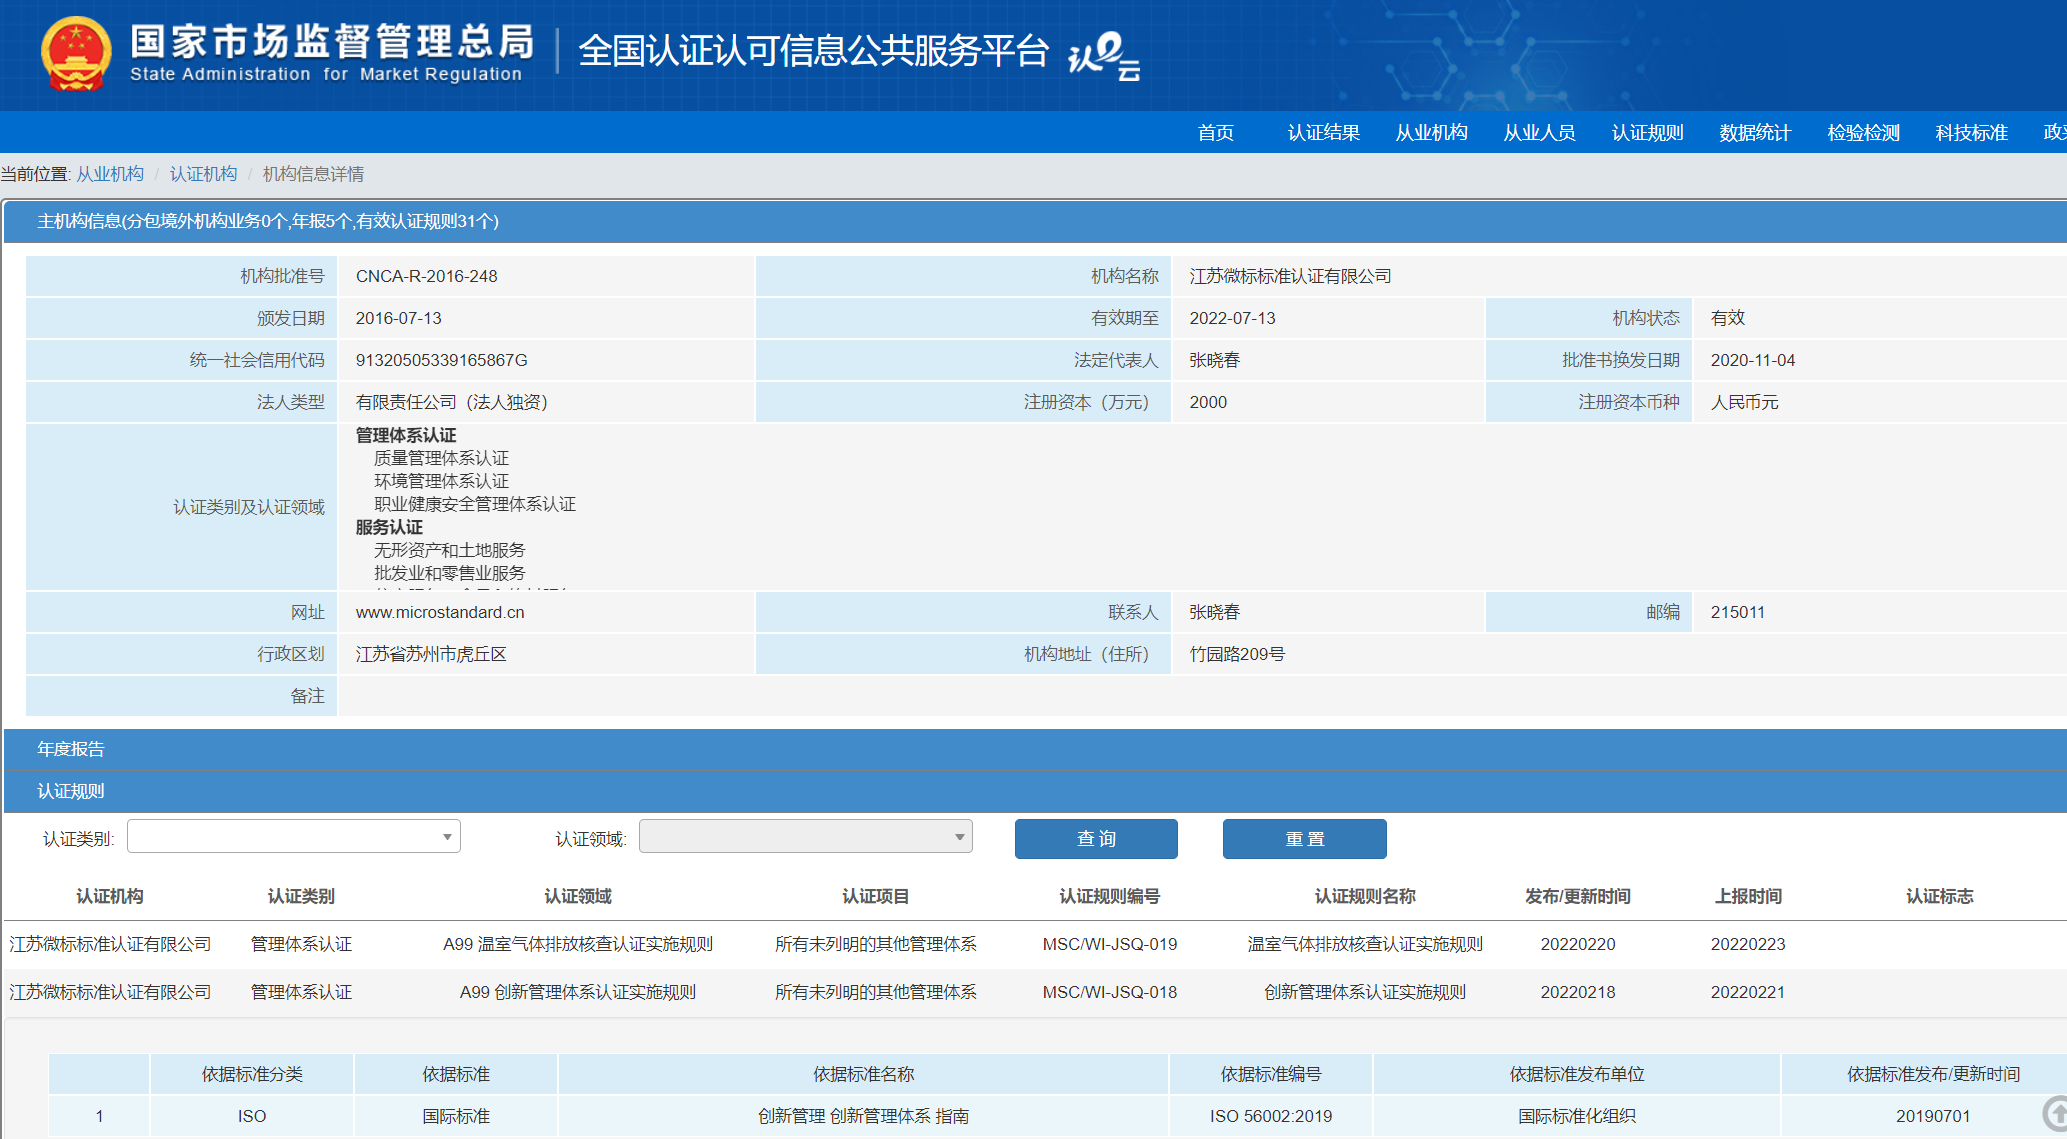Screen dimensions: 2067x1139
Task: Open 数据统计 navigation item
Action: pyautogui.click(x=1755, y=132)
